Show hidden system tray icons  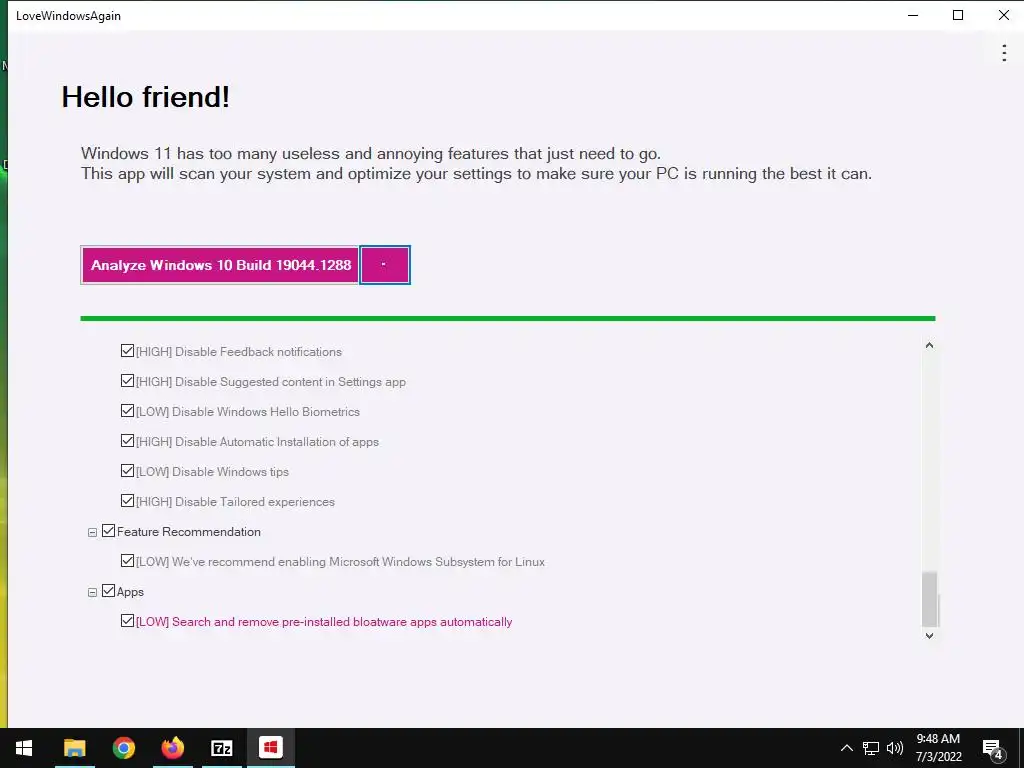tap(846, 748)
